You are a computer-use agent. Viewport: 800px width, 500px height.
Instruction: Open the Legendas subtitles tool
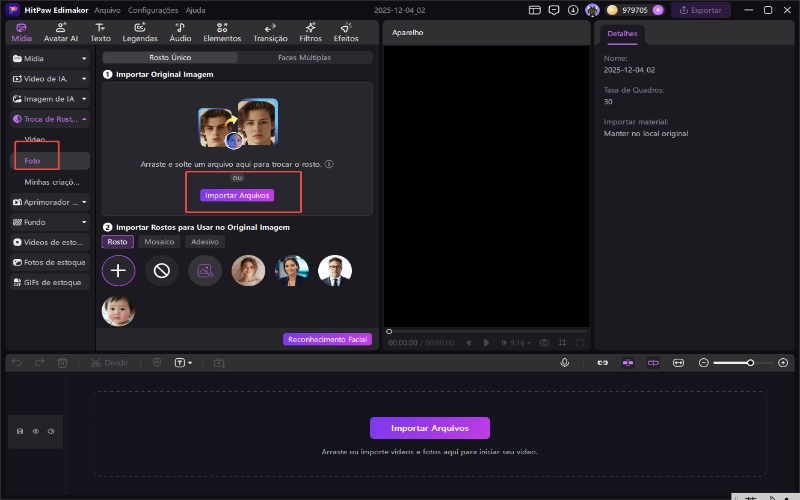(x=140, y=32)
